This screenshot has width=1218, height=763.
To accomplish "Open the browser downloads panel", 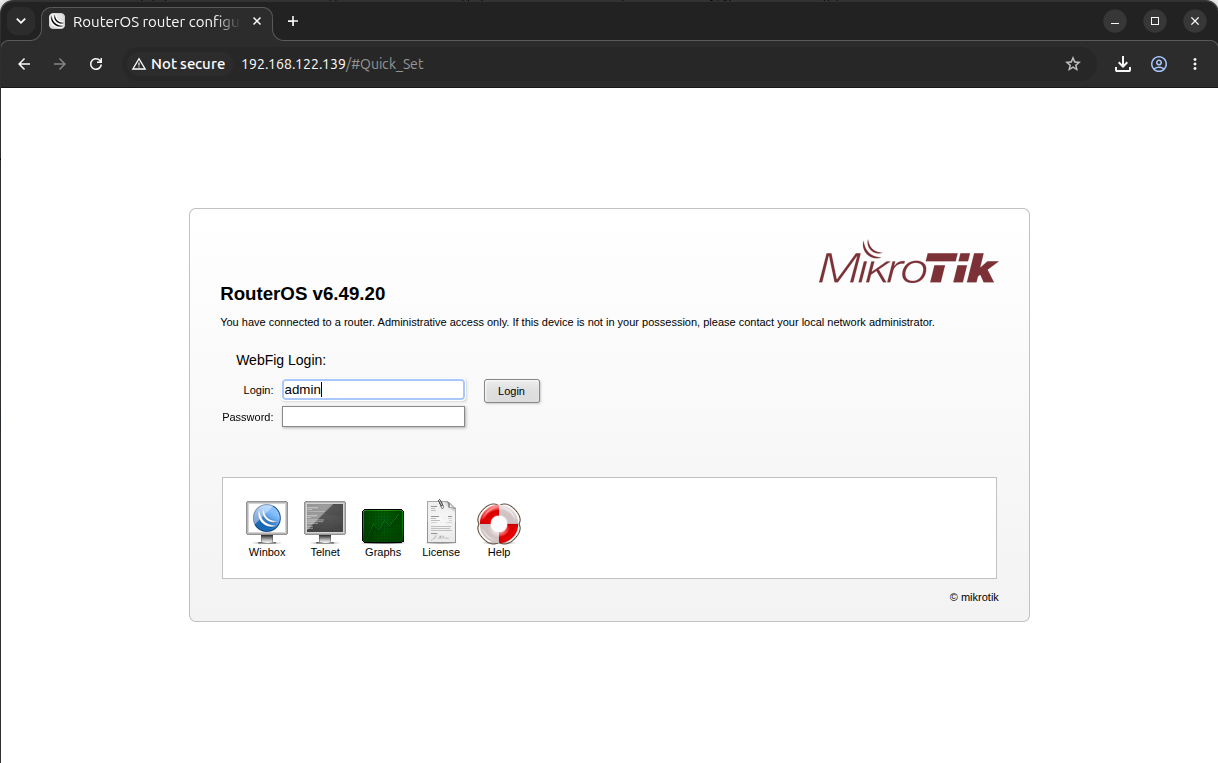I will (1123, 64).
